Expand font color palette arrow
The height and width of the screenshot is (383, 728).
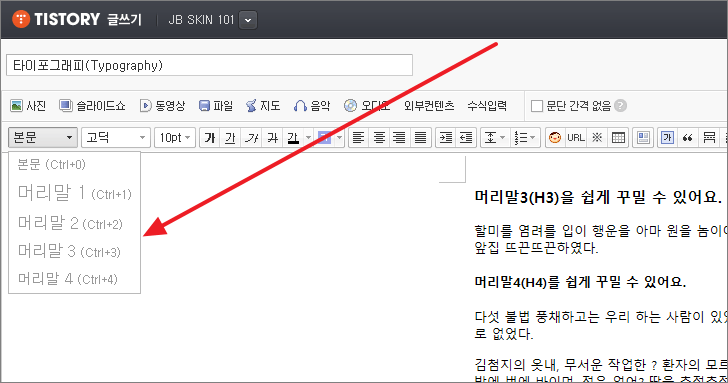[x=308, y=137]
